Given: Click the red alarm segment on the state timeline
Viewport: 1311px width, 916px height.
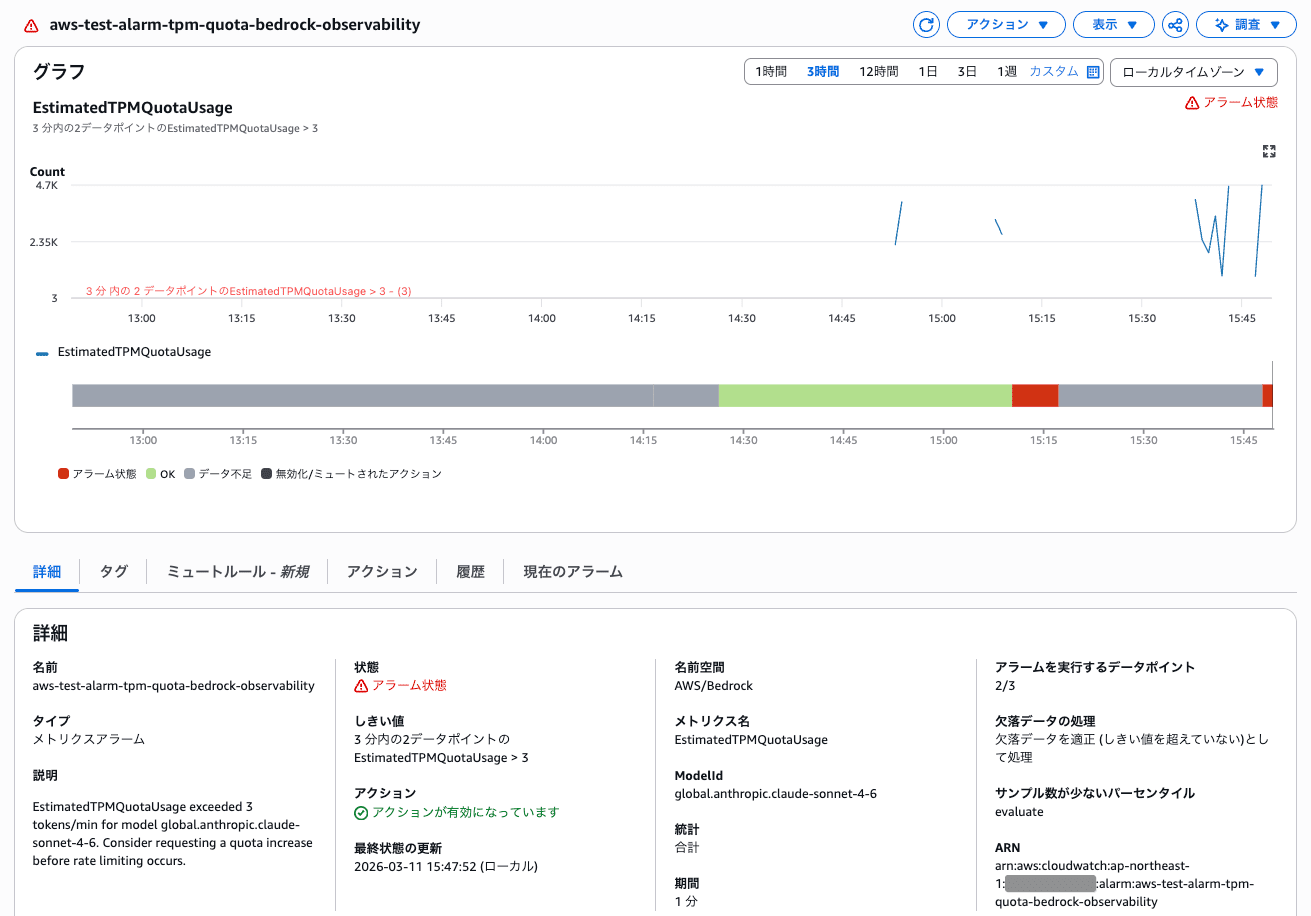Looking at the screenshot, I should pyautogui.click(x=1035, y=395).
